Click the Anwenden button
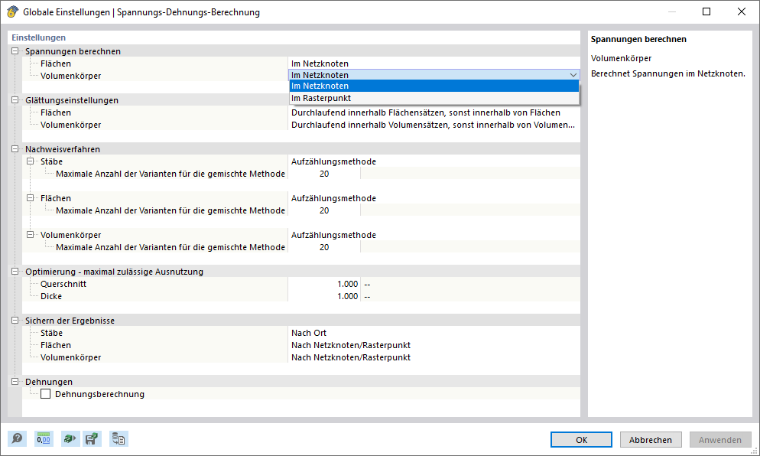The width and height of the screenshot is (760, 456). (x=720, y=440)
